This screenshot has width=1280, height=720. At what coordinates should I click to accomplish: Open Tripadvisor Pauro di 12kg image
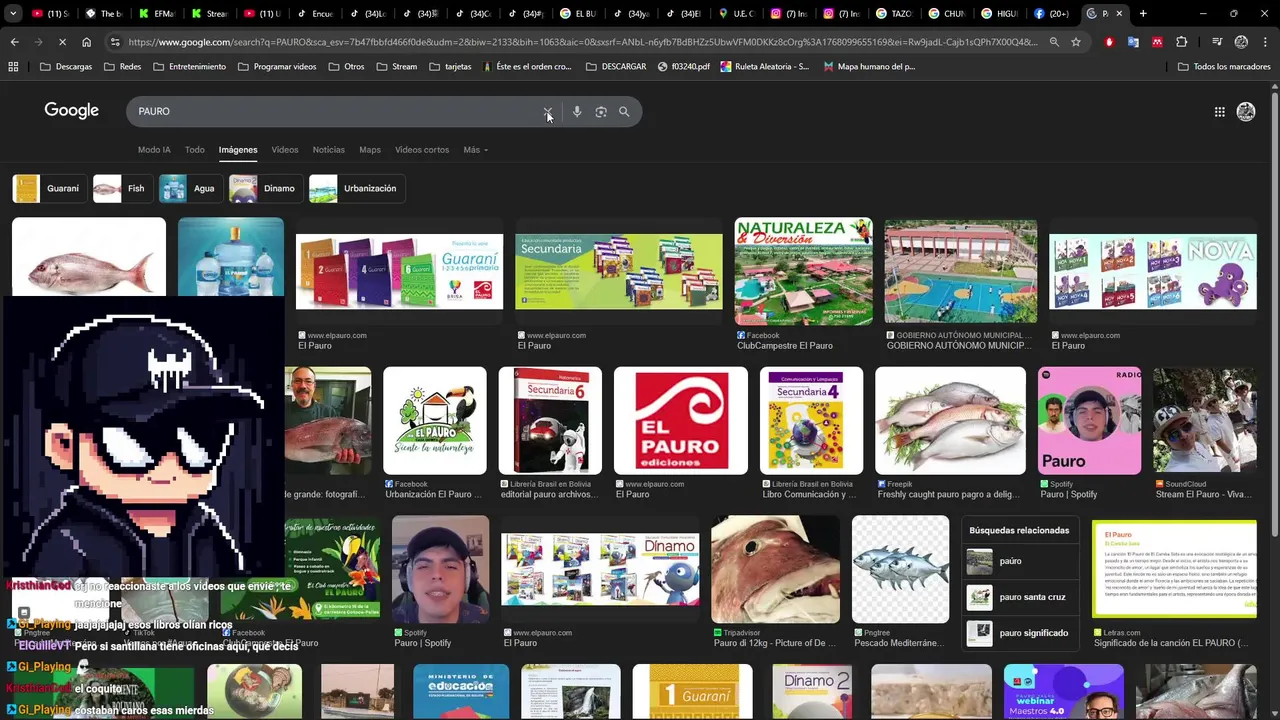point(775,569)
